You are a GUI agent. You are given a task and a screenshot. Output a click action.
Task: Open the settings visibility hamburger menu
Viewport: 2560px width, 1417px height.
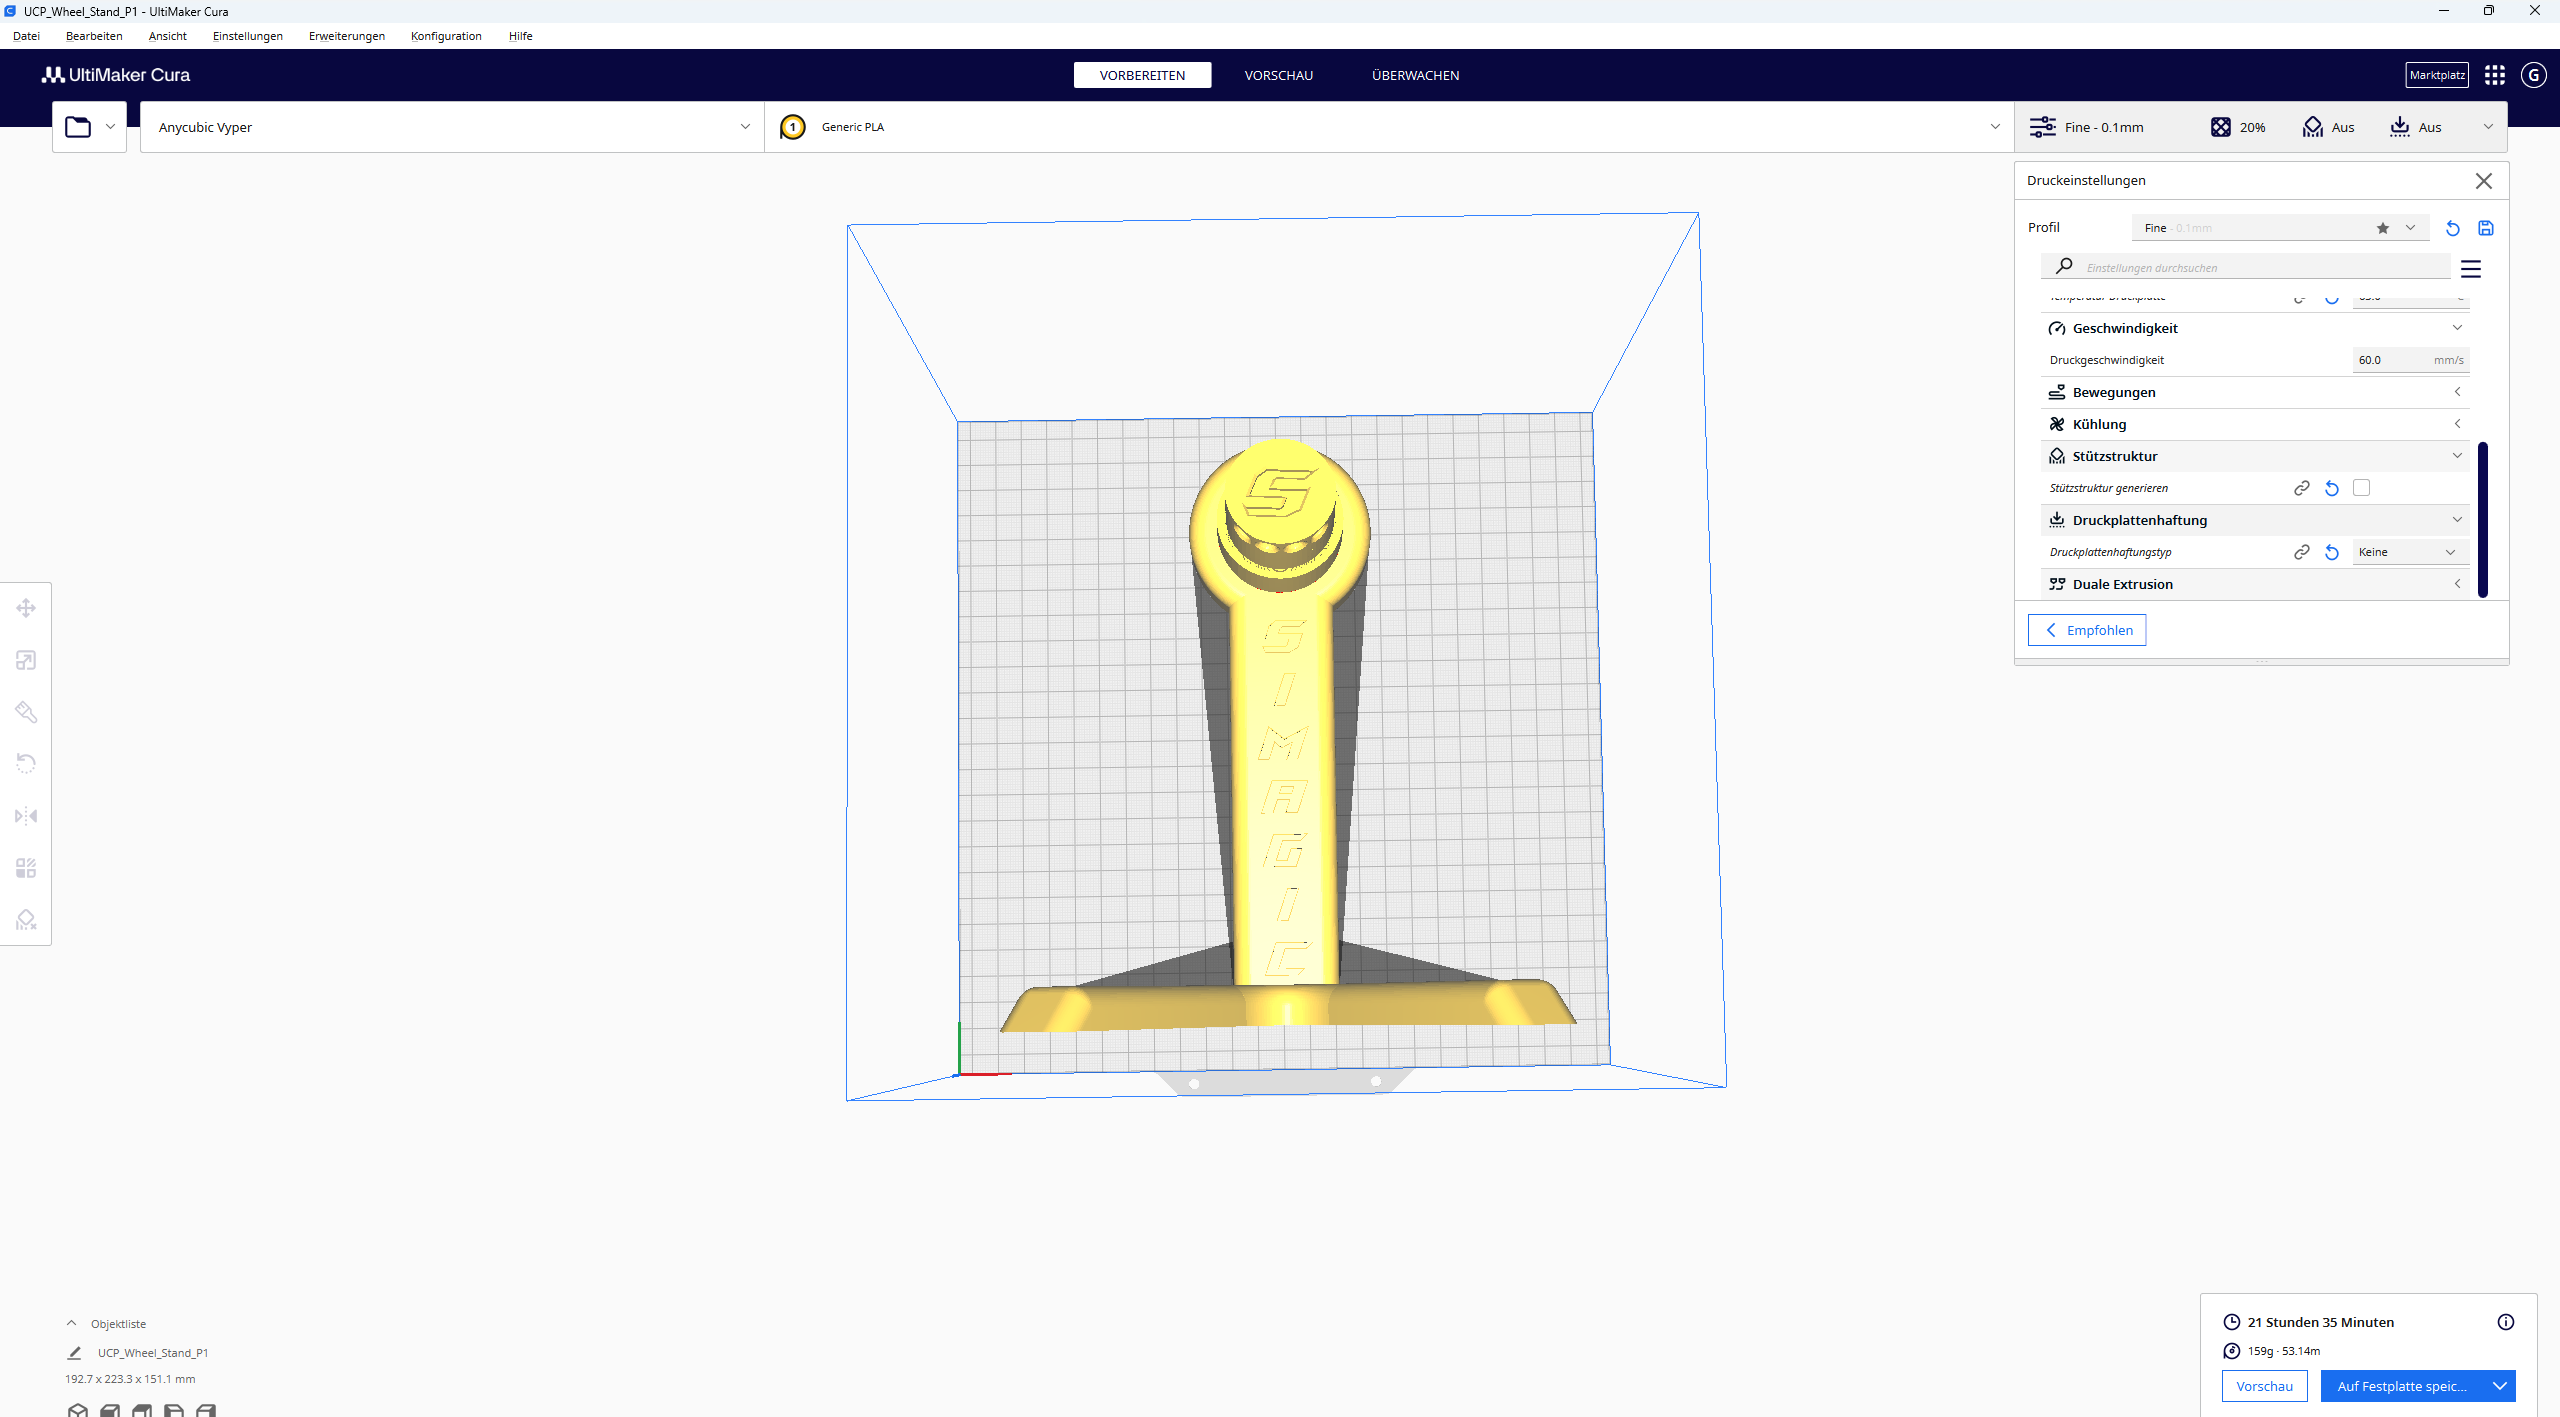pyautogui.click(x=2471, y=269)
